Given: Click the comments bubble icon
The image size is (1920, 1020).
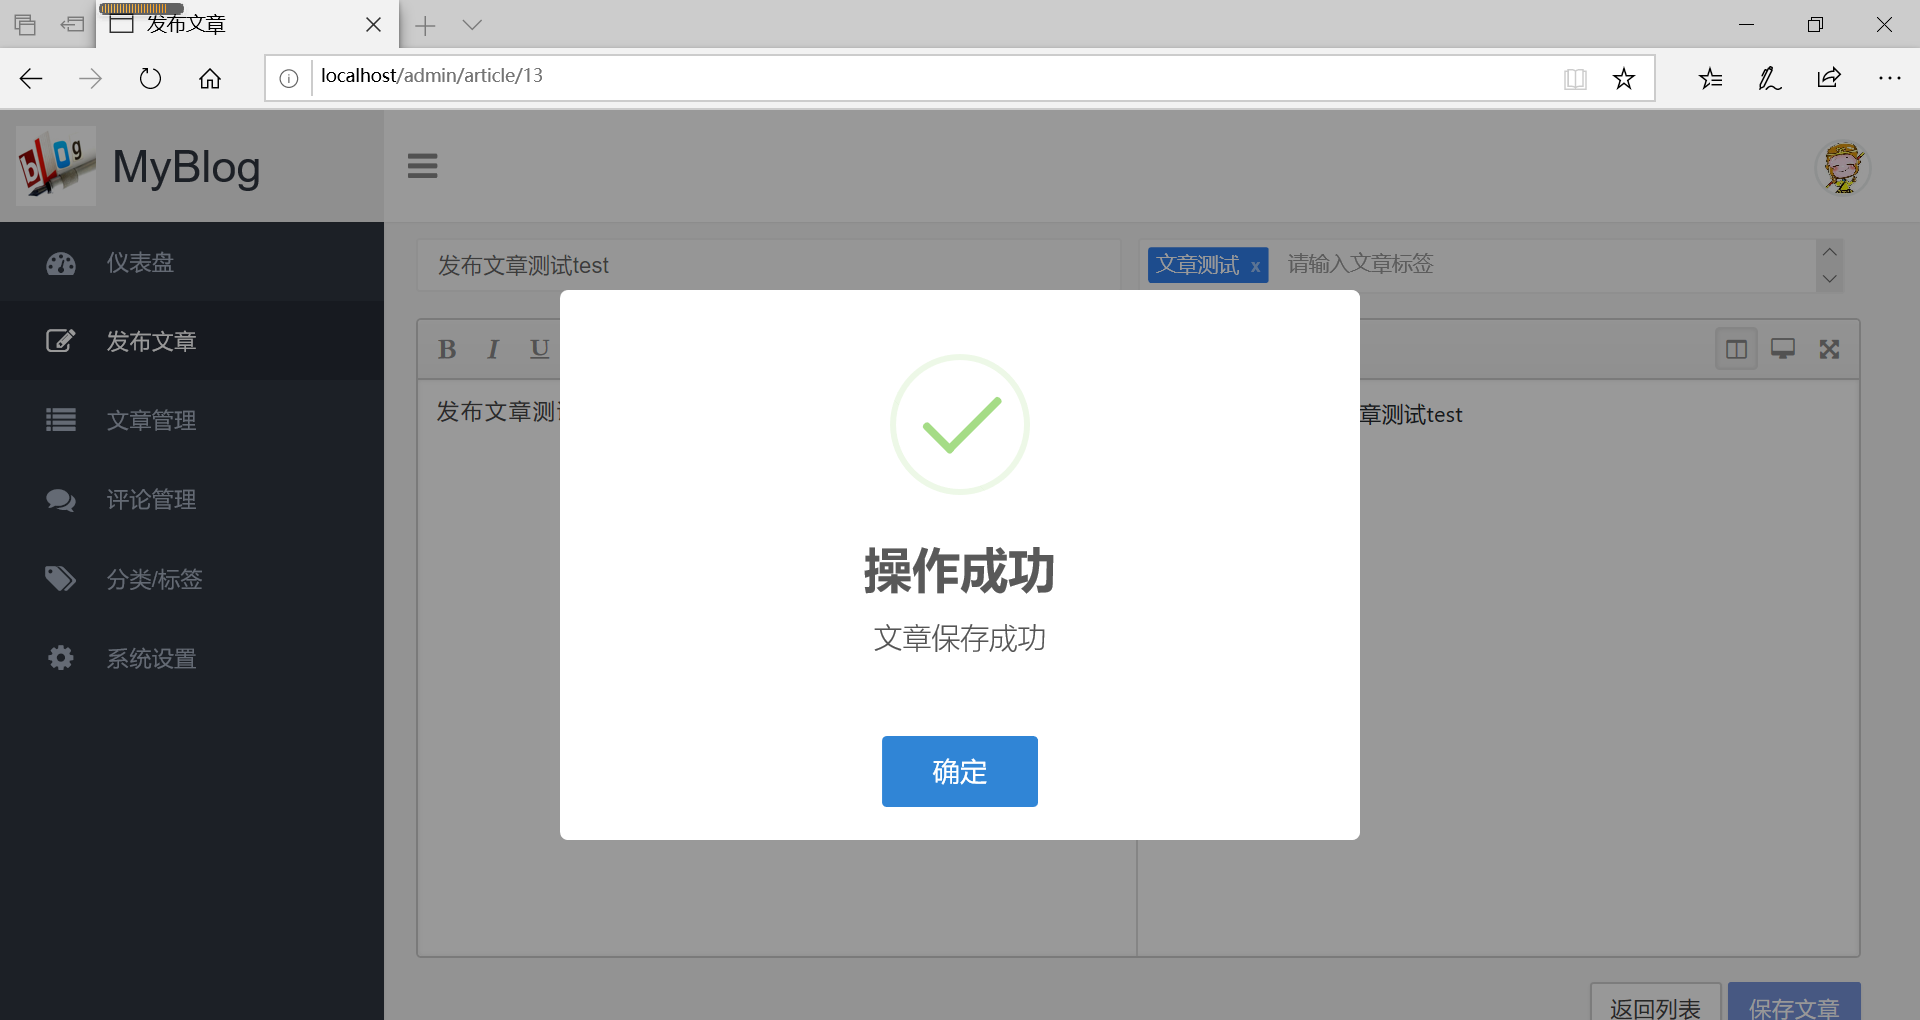Looking at the screenshot, I should (x=61, y=499).
